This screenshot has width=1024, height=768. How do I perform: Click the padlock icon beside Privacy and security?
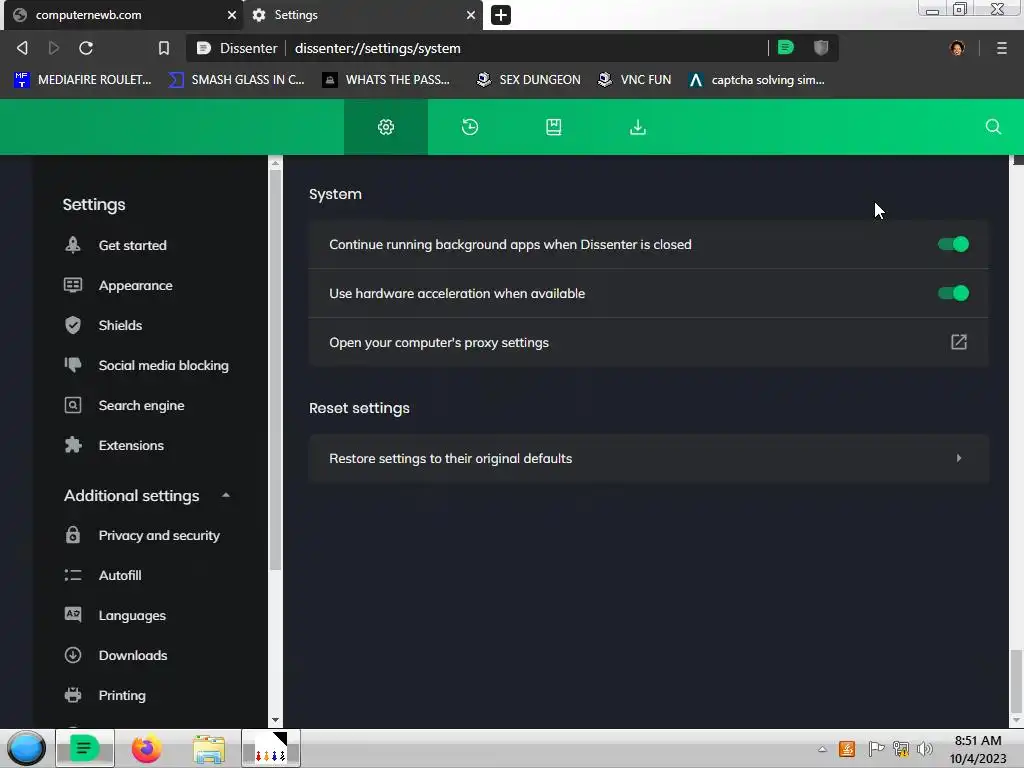[73, 535]
